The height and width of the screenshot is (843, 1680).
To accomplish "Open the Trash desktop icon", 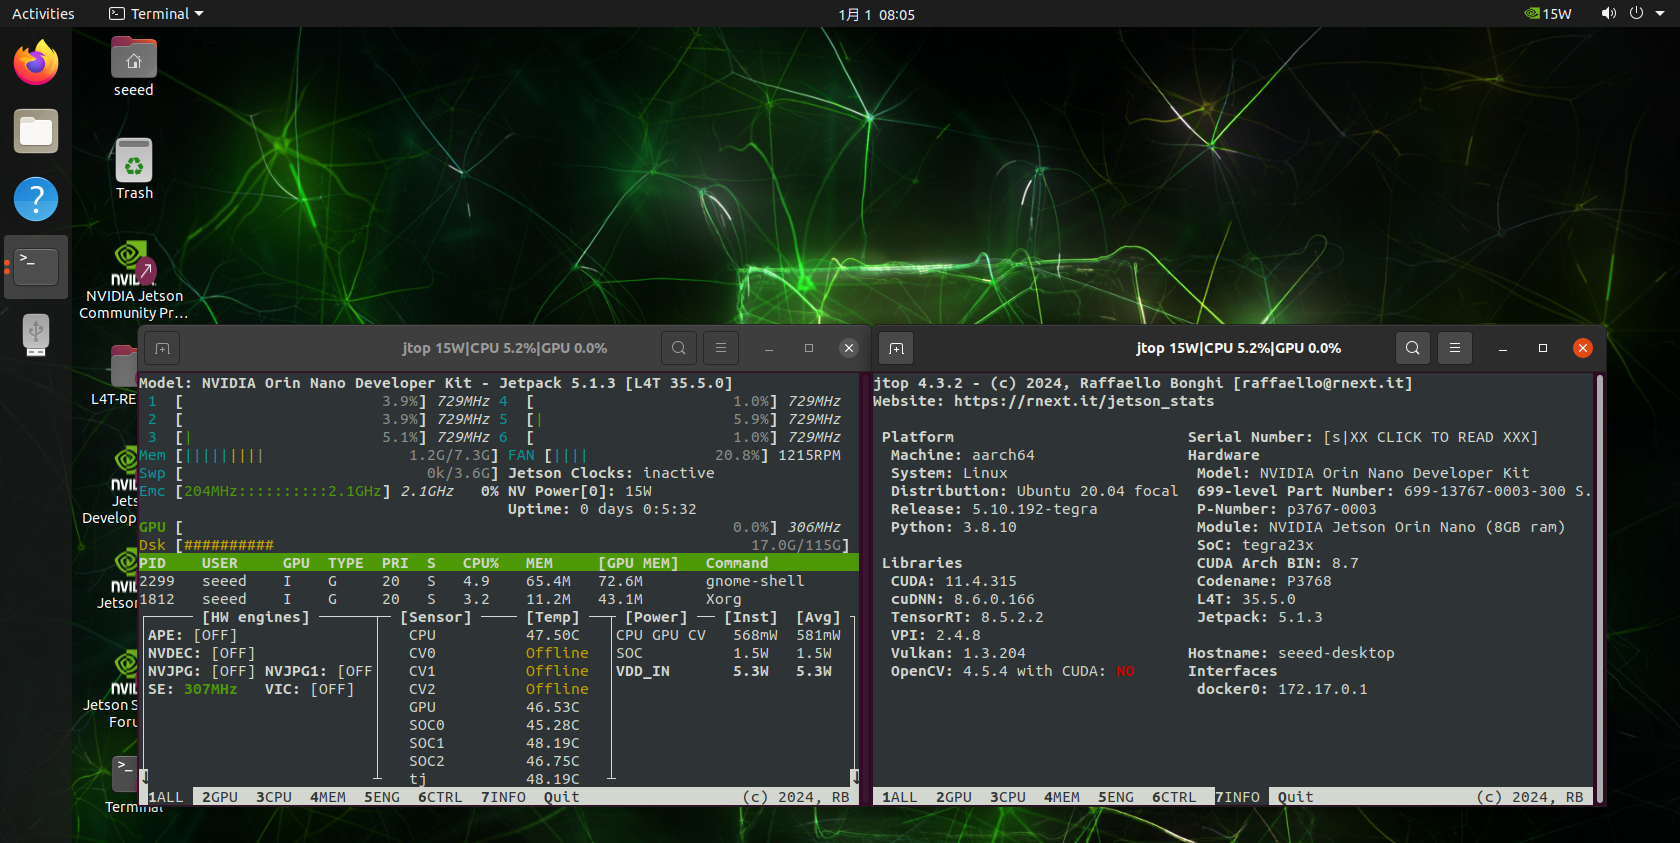I will pyautogui.click(x=134, y=170).
